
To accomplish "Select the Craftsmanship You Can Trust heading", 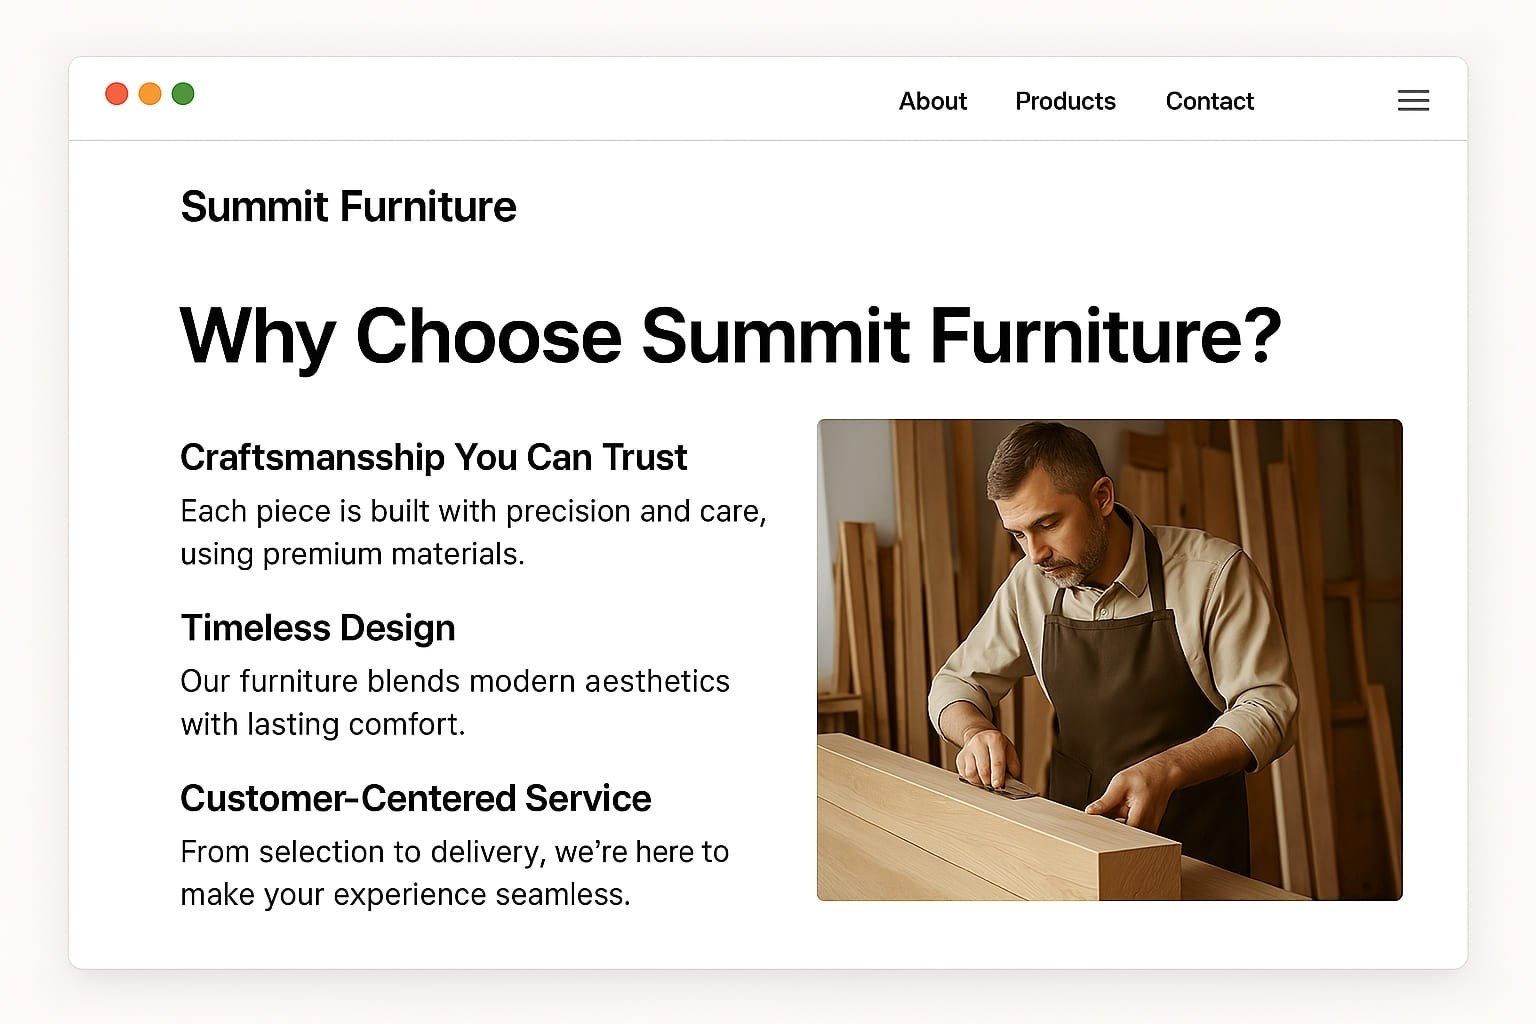I will 433,457.
